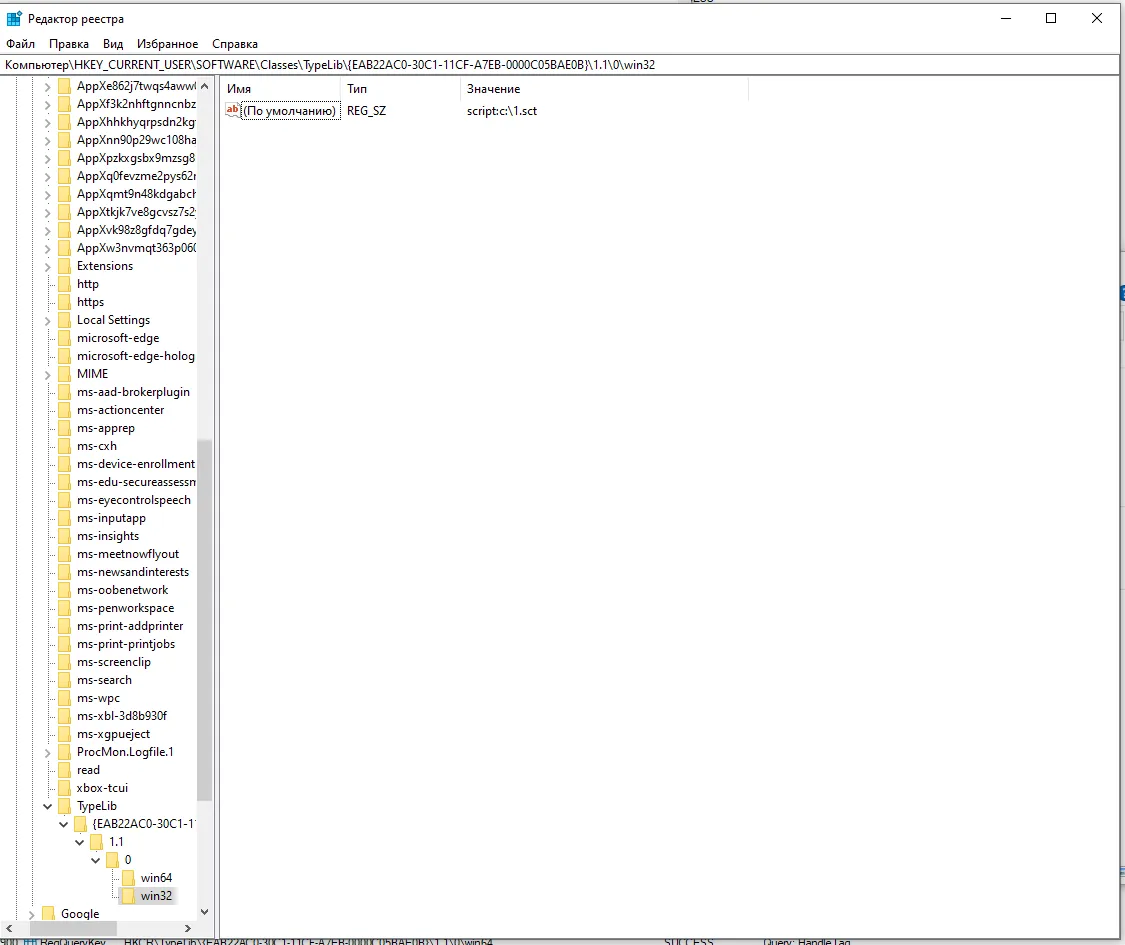Expand the Google key node

click(32, 914)
